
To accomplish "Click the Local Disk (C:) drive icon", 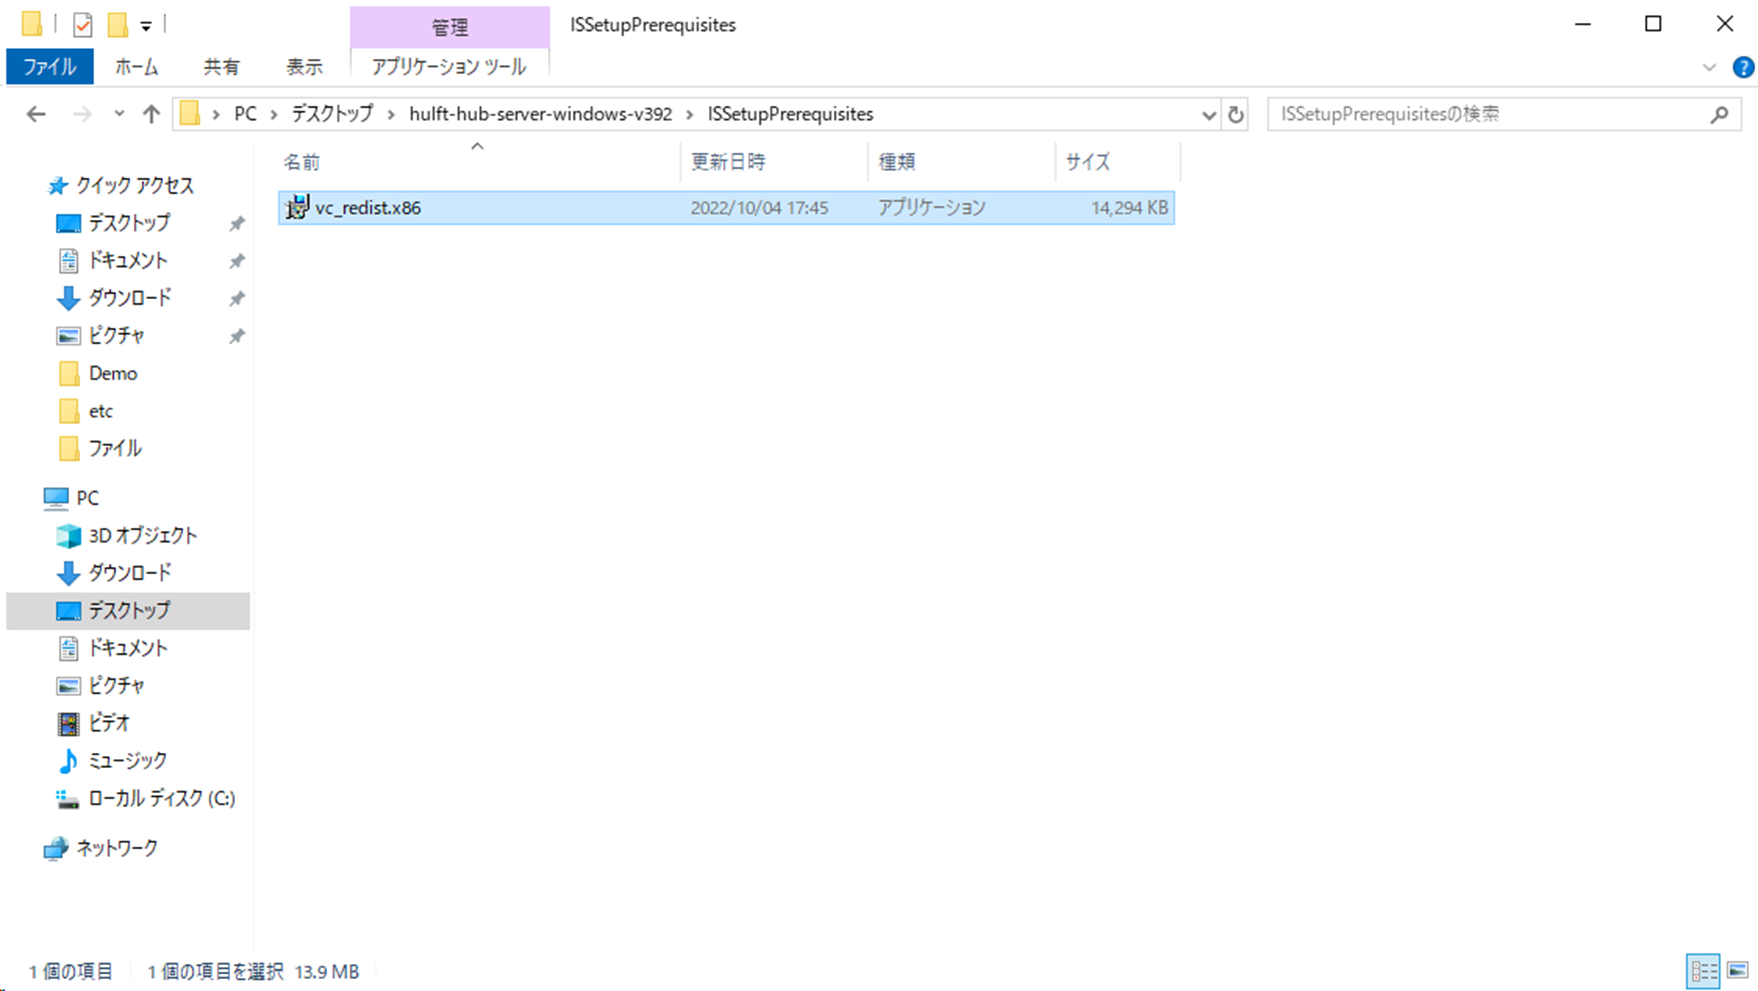I will (x=68, y=798).
